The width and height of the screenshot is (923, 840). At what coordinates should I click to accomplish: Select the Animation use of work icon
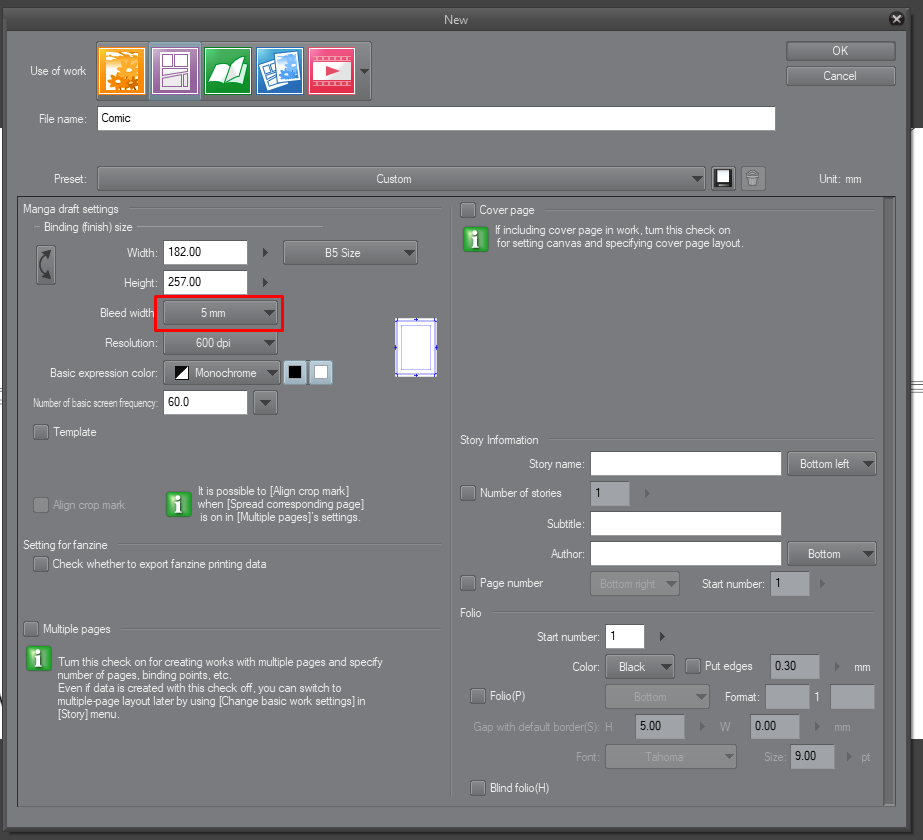click(x=332, y=71)
